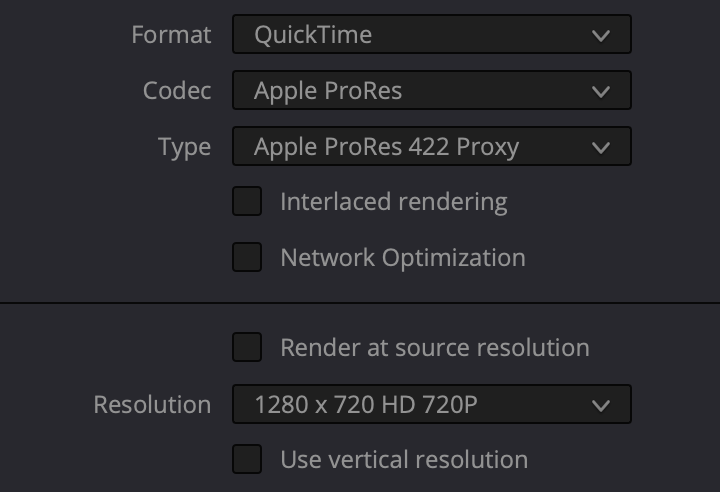Select the Format field label

171,35
